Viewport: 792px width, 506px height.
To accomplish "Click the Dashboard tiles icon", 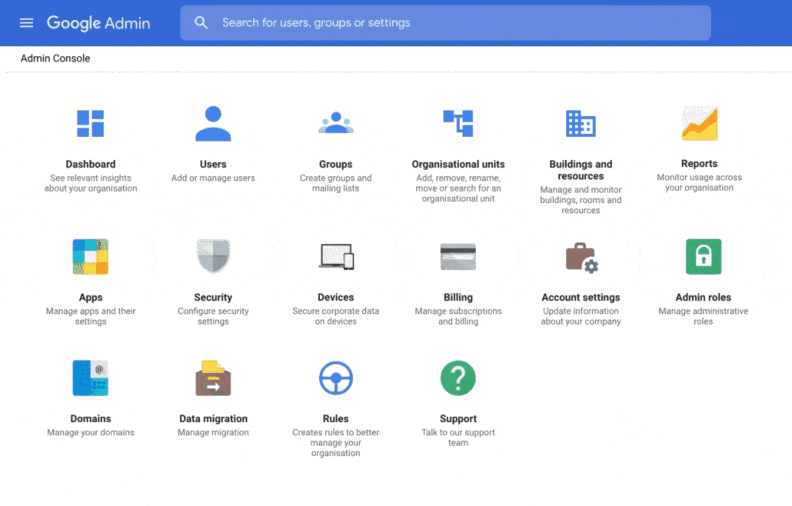I will [90, 123].
